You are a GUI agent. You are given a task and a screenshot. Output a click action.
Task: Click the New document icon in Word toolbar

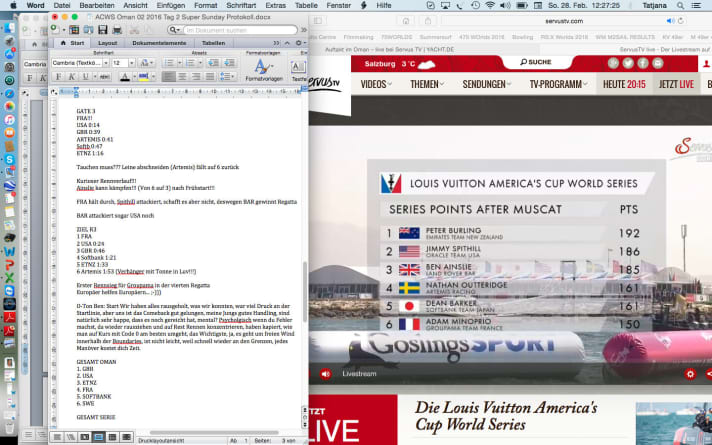point(54,29)
